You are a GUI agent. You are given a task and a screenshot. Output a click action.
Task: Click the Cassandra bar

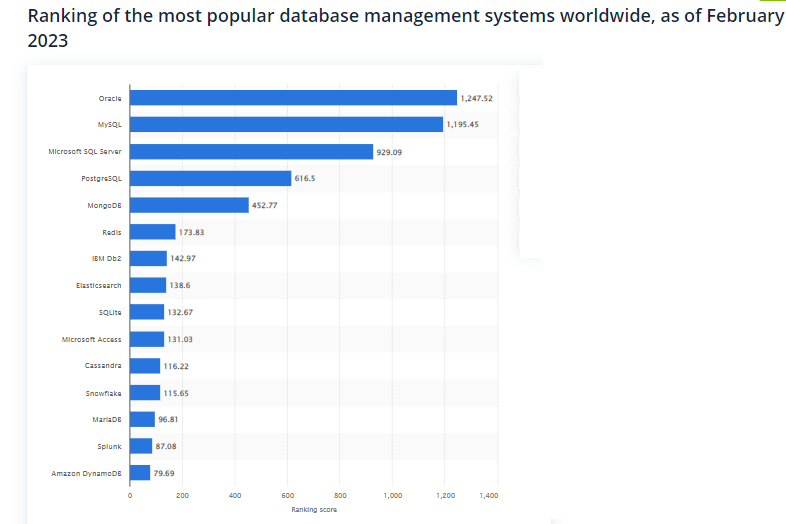(145, 366)
